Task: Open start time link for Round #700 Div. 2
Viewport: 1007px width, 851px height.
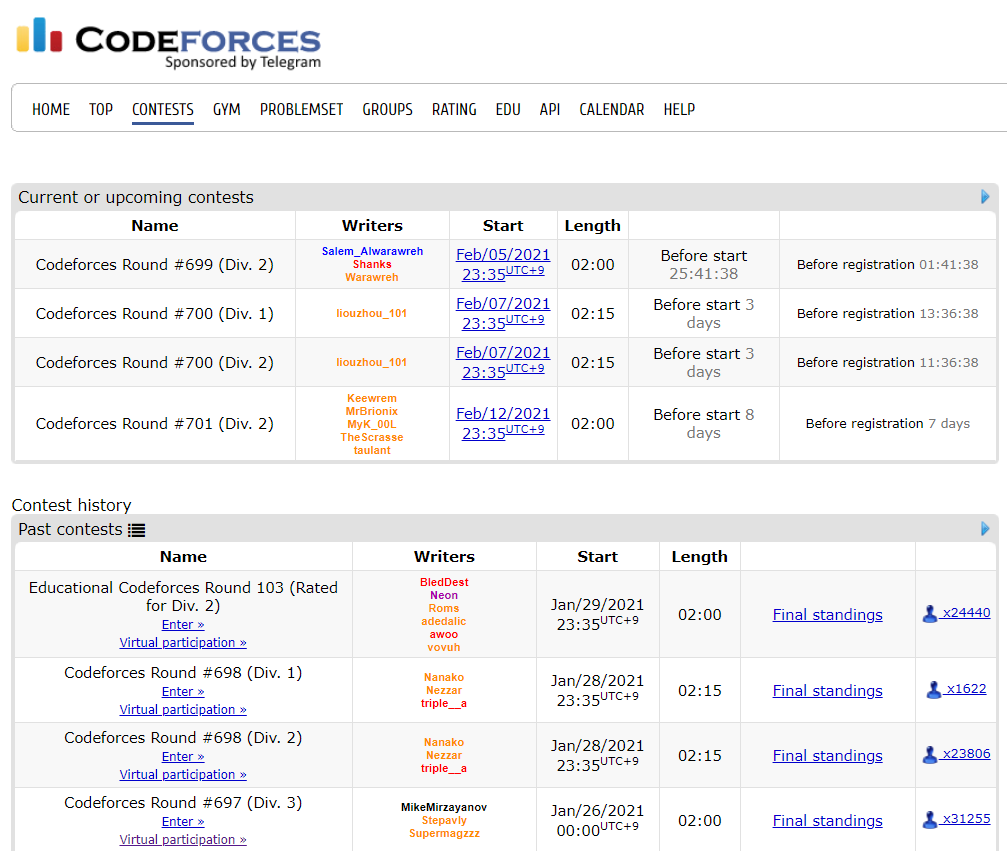Action: coord(503,362)
